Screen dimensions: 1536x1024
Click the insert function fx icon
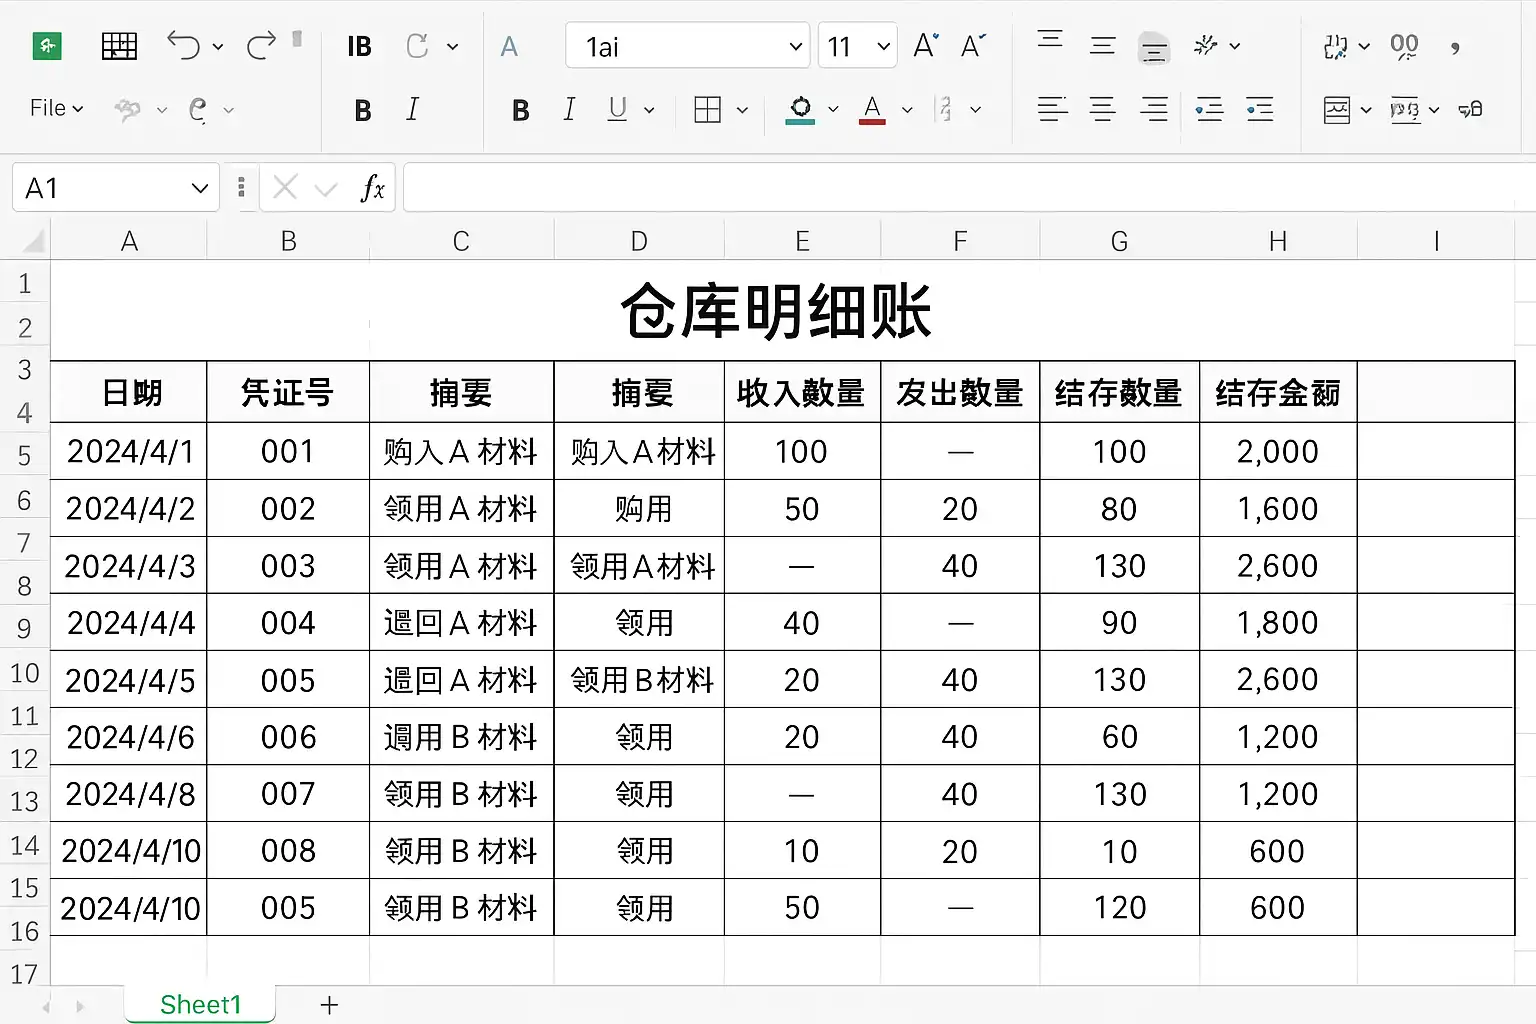click(372, 188)
